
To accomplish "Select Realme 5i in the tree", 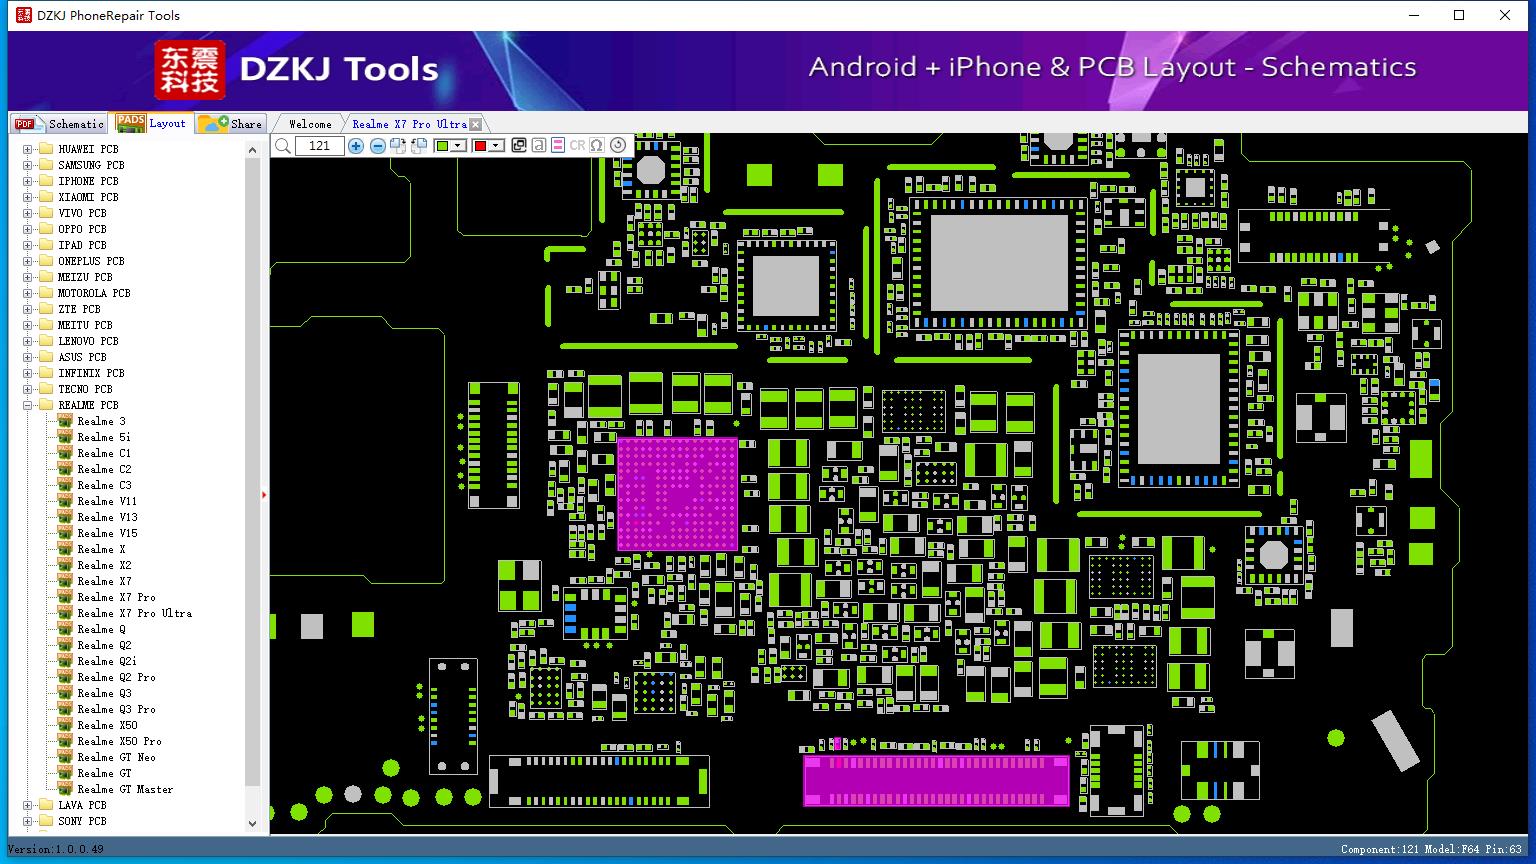I will point(104,437).
